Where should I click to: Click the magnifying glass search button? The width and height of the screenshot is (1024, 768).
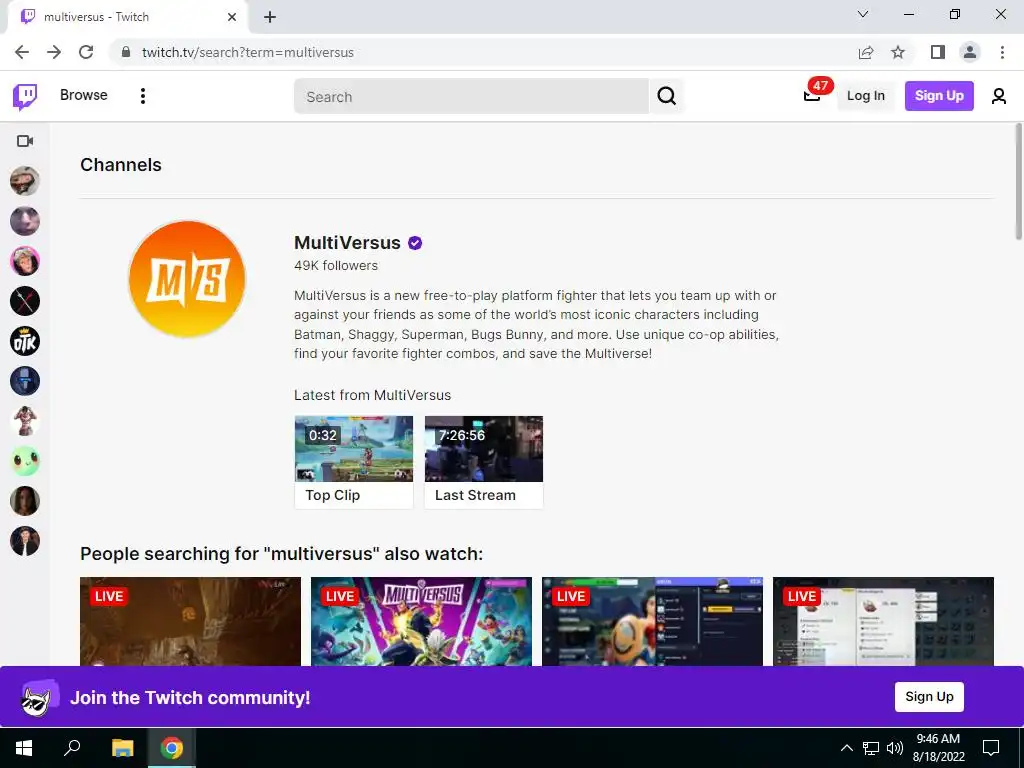click(x=666, y=96)
